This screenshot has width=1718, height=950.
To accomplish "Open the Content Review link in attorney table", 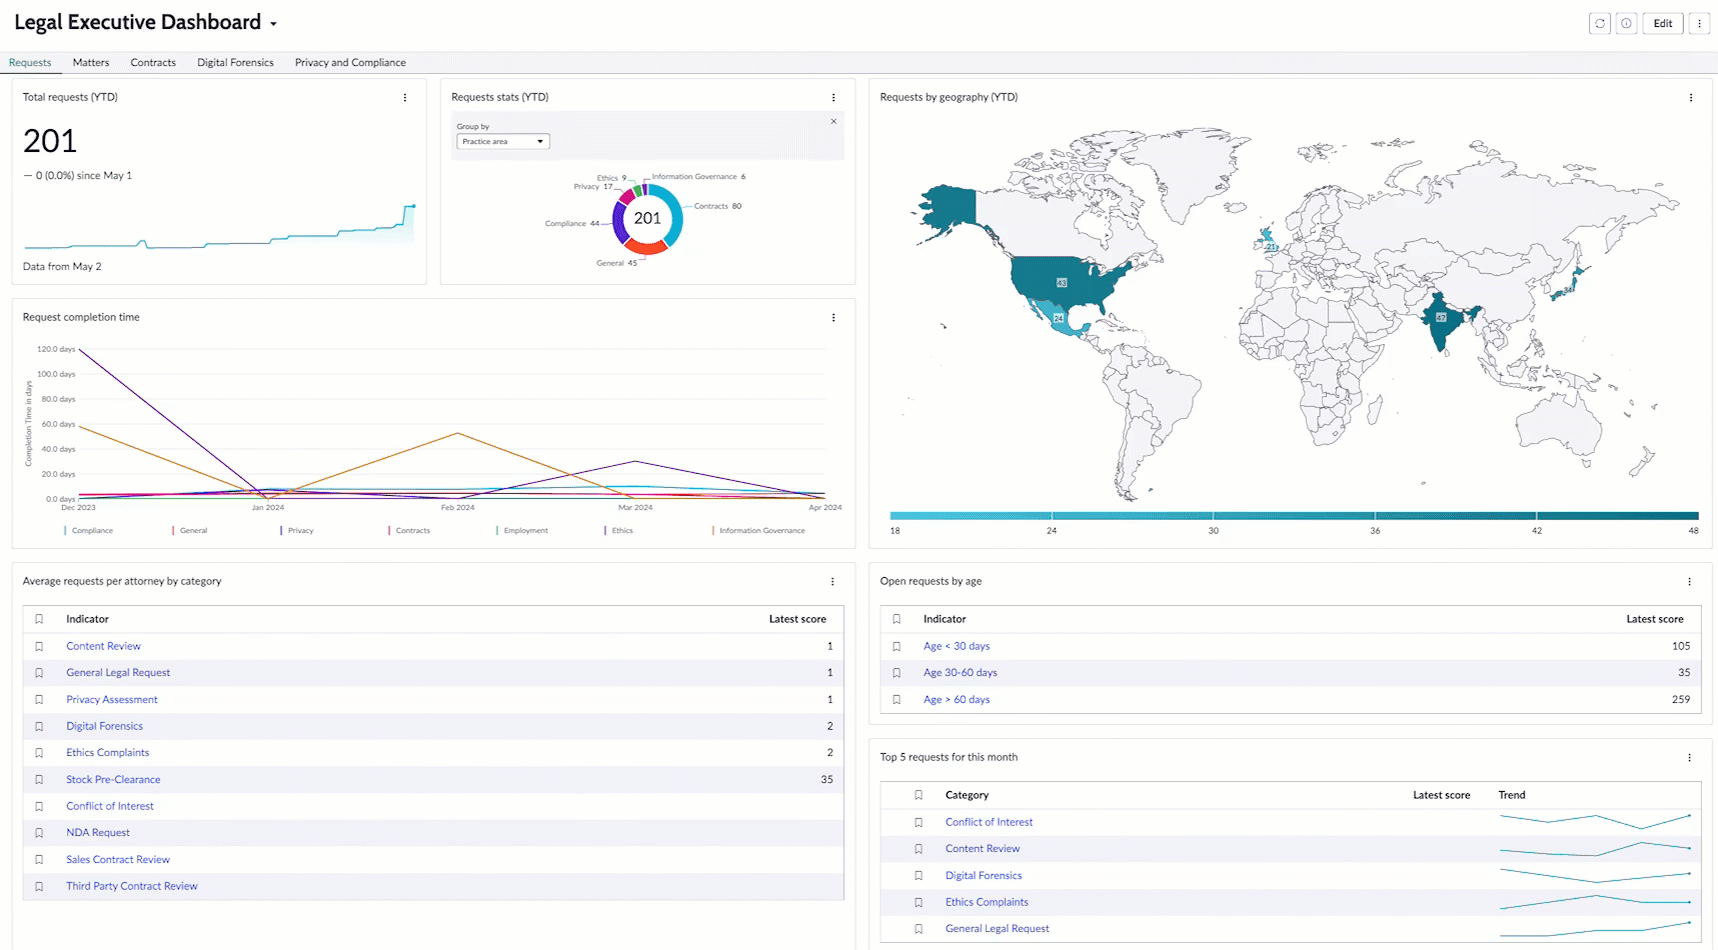I will click(x=103, y=647).
